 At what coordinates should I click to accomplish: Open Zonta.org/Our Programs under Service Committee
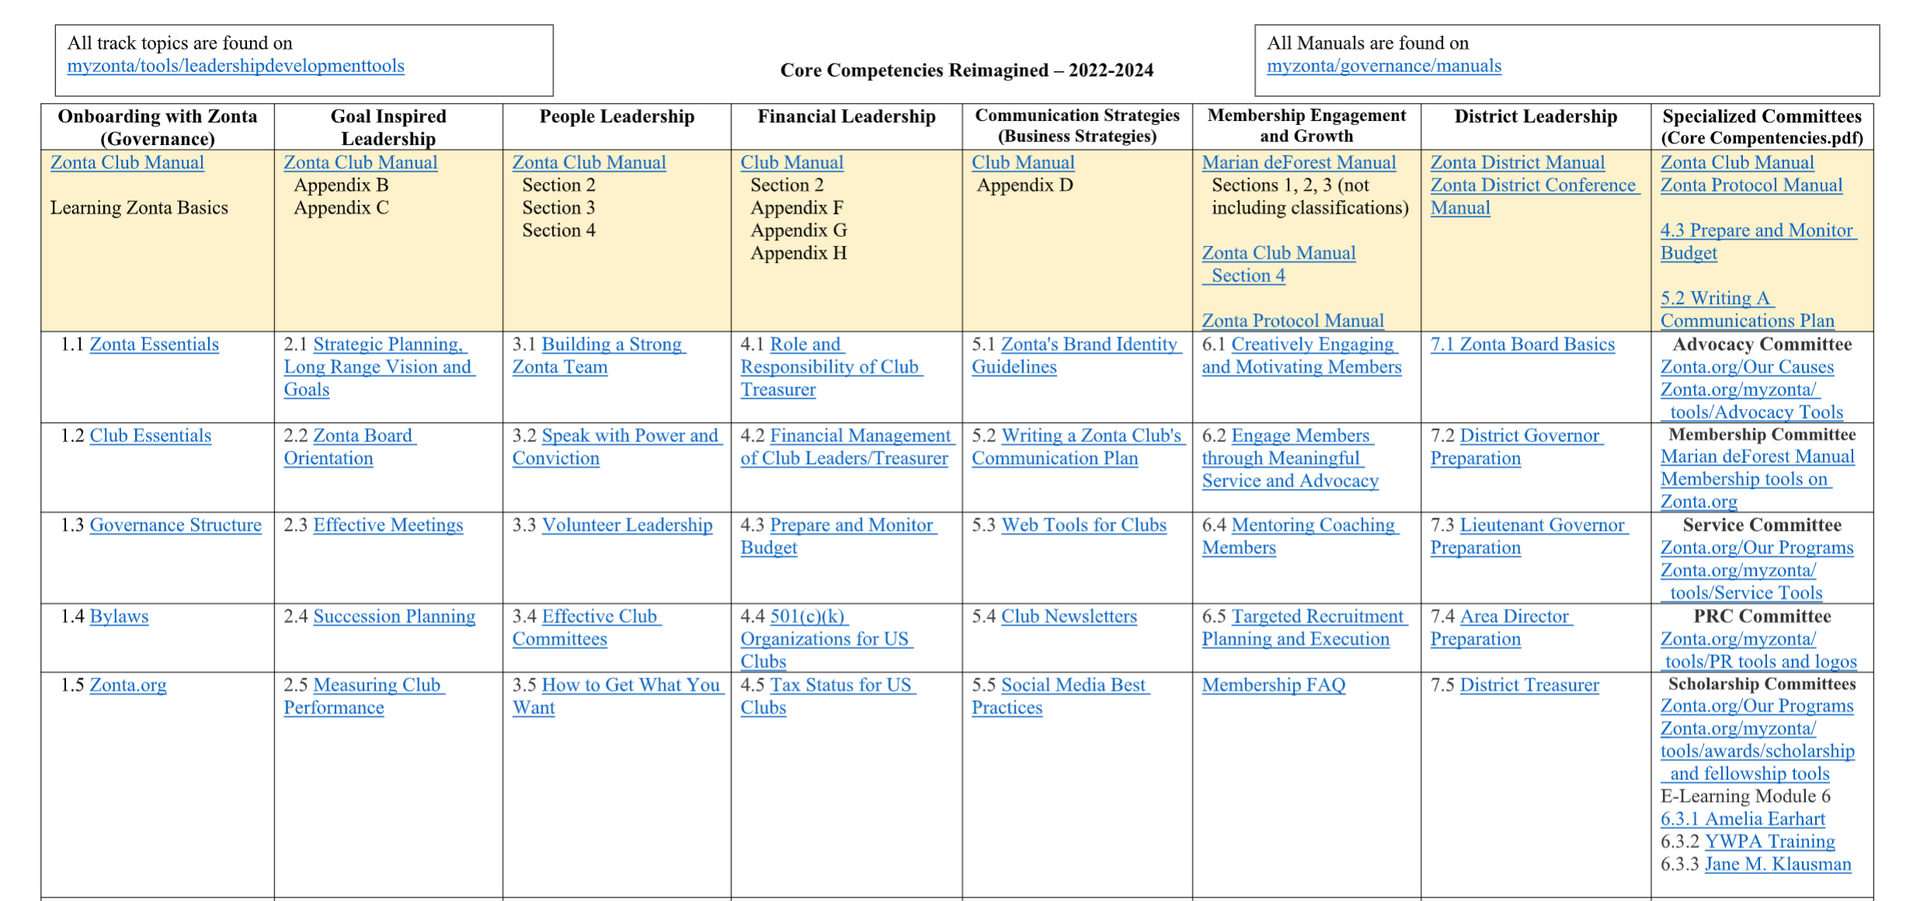pyautogui.click(x=1757, y=548)
